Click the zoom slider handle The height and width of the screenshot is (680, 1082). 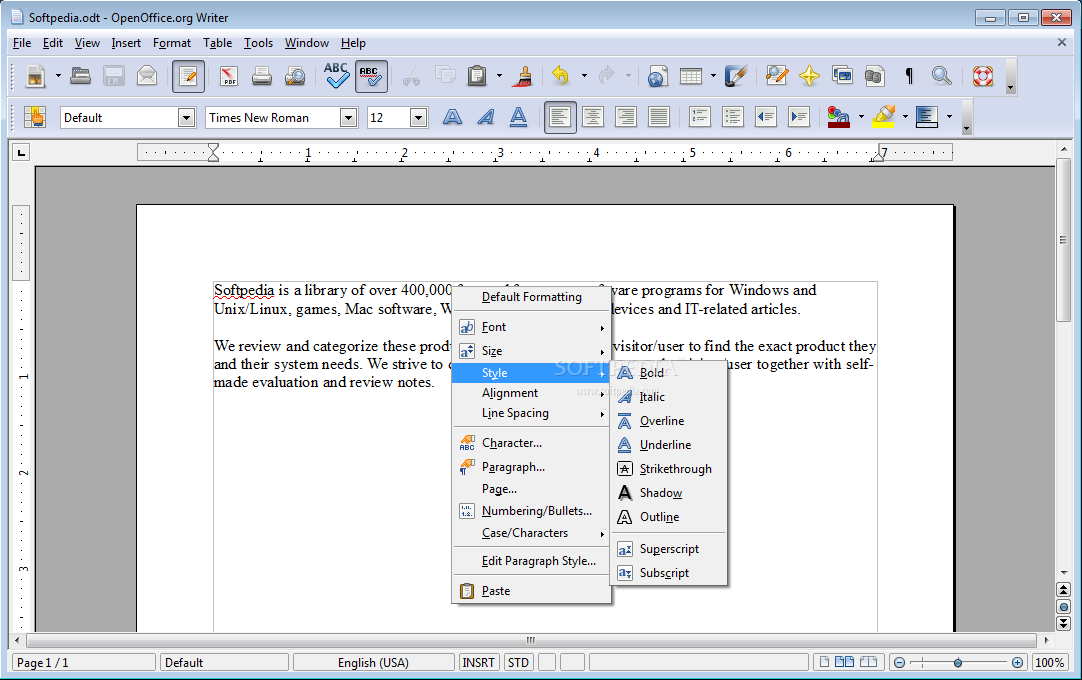tap(958, 663)
